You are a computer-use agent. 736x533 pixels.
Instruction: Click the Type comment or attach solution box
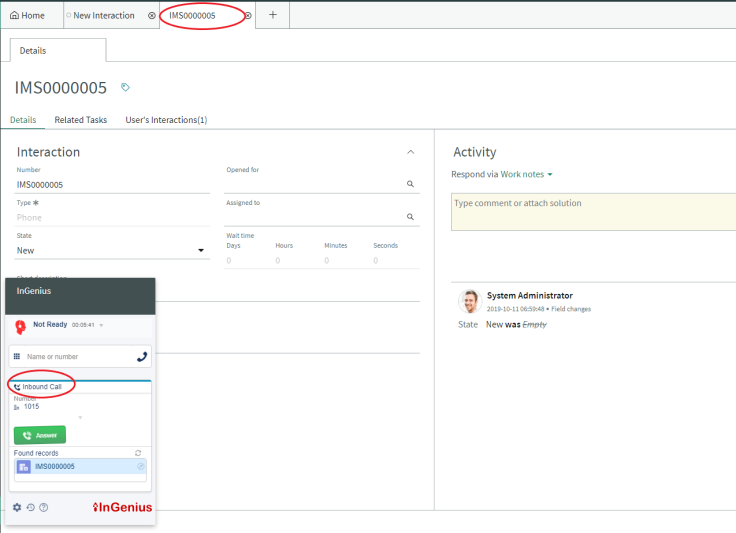tap(593, 212)
